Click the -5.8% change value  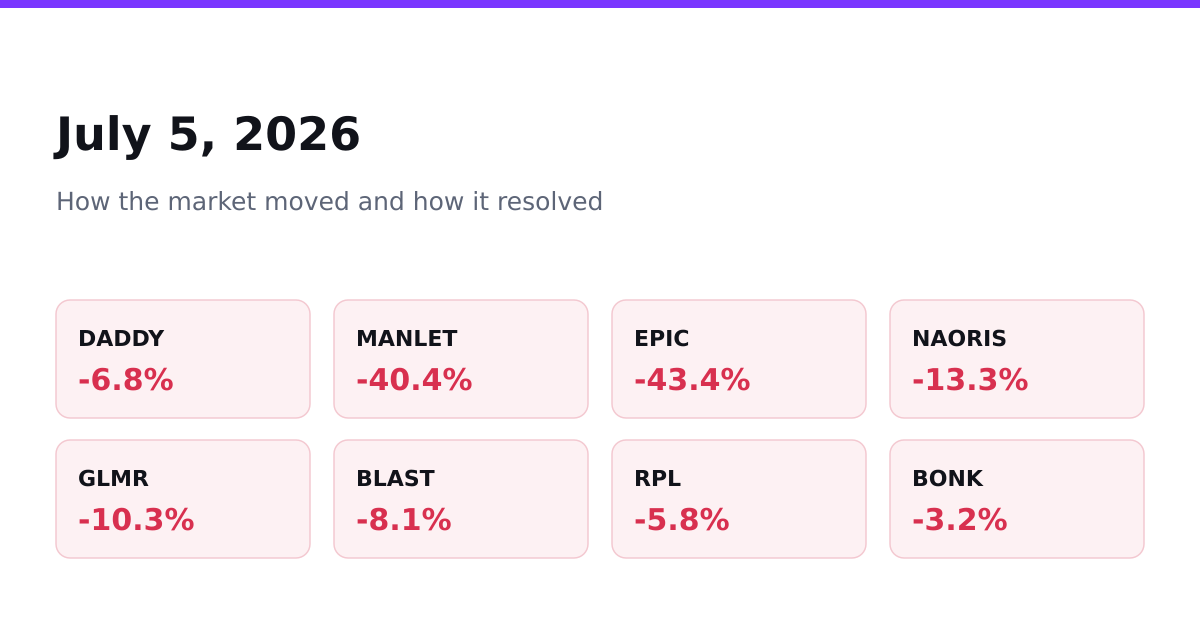point(682,521)
